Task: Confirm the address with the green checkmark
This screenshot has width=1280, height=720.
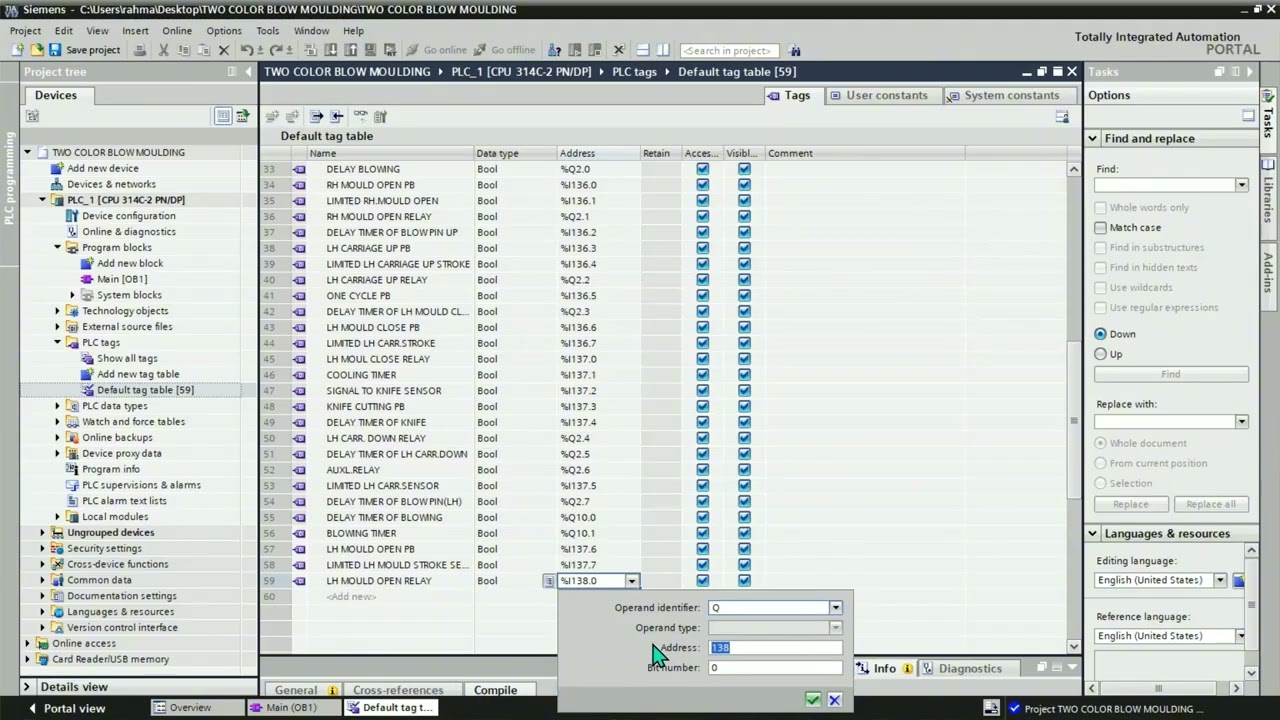Action: [813, 700]
